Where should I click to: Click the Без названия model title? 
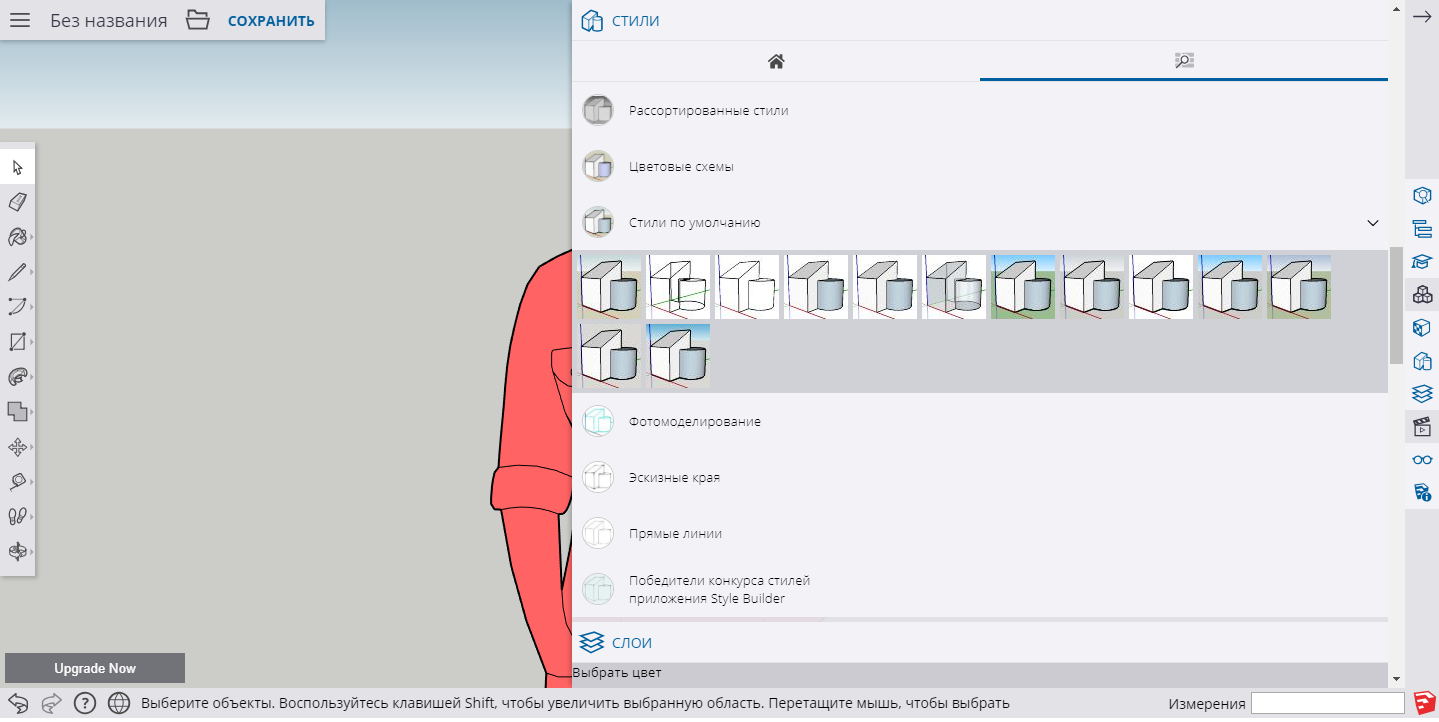[109, 20]
